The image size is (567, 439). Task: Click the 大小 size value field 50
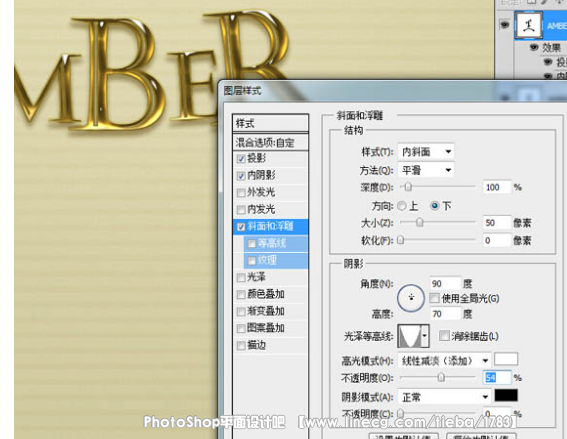click(497, 222)
